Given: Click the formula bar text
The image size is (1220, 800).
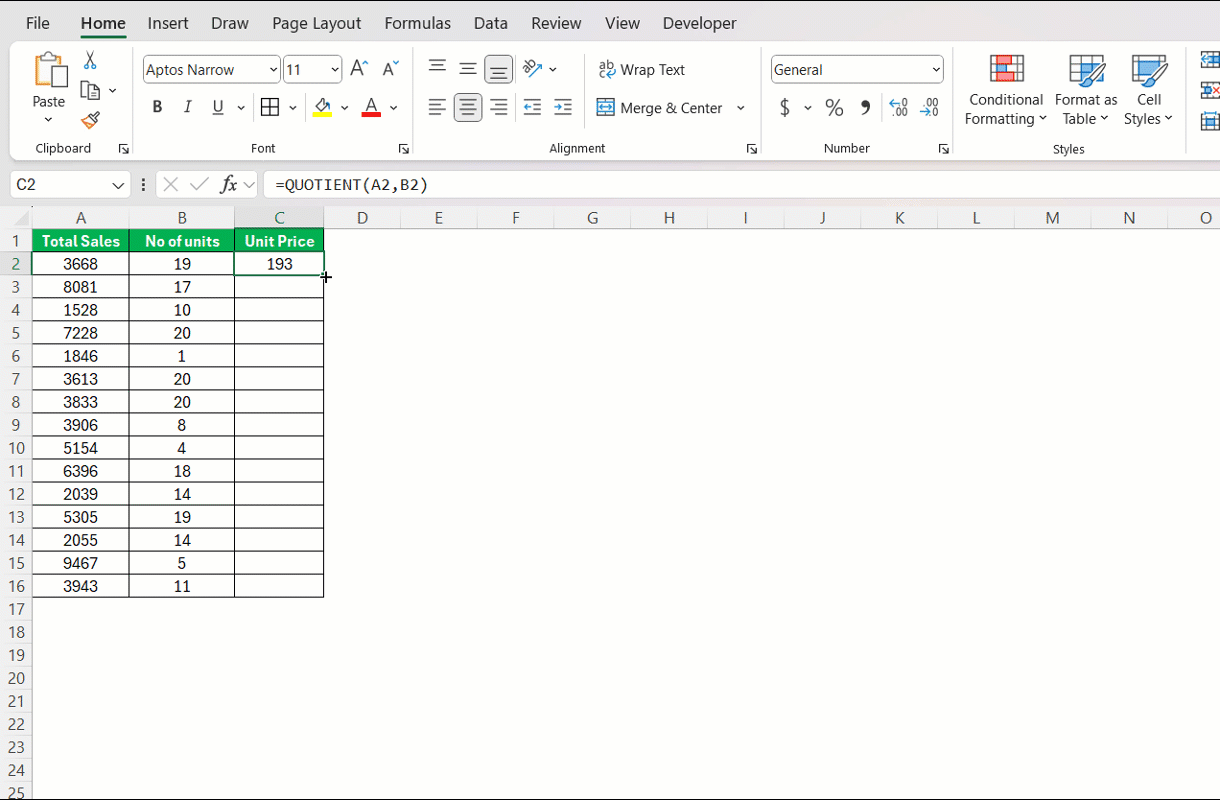Looking at the screenshot, I should click(352, 184).
